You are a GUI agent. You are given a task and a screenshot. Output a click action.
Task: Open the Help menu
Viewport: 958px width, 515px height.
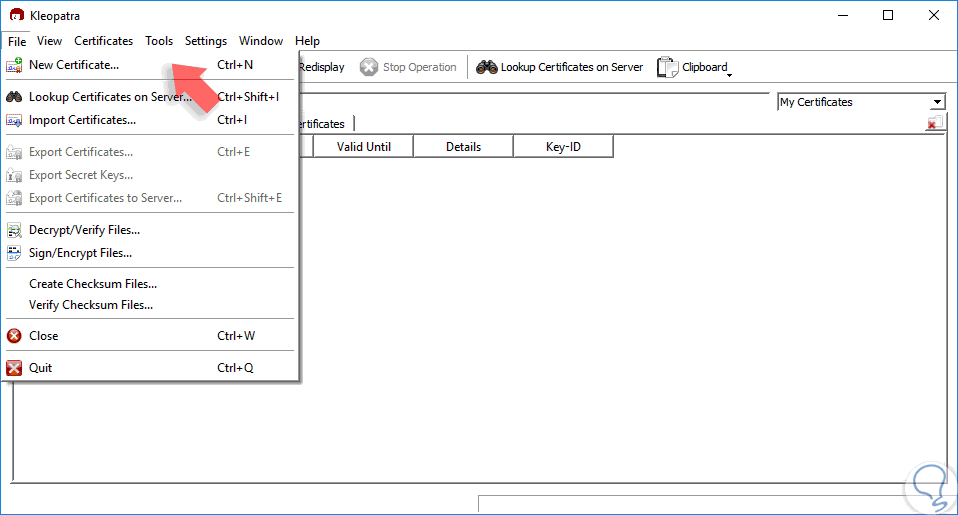[307, 41]
